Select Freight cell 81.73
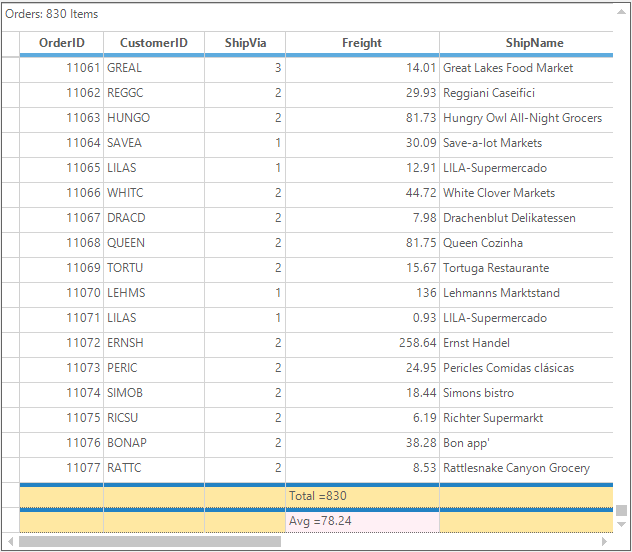The height and width of the screenshot is (552, 632). point(362,120)
